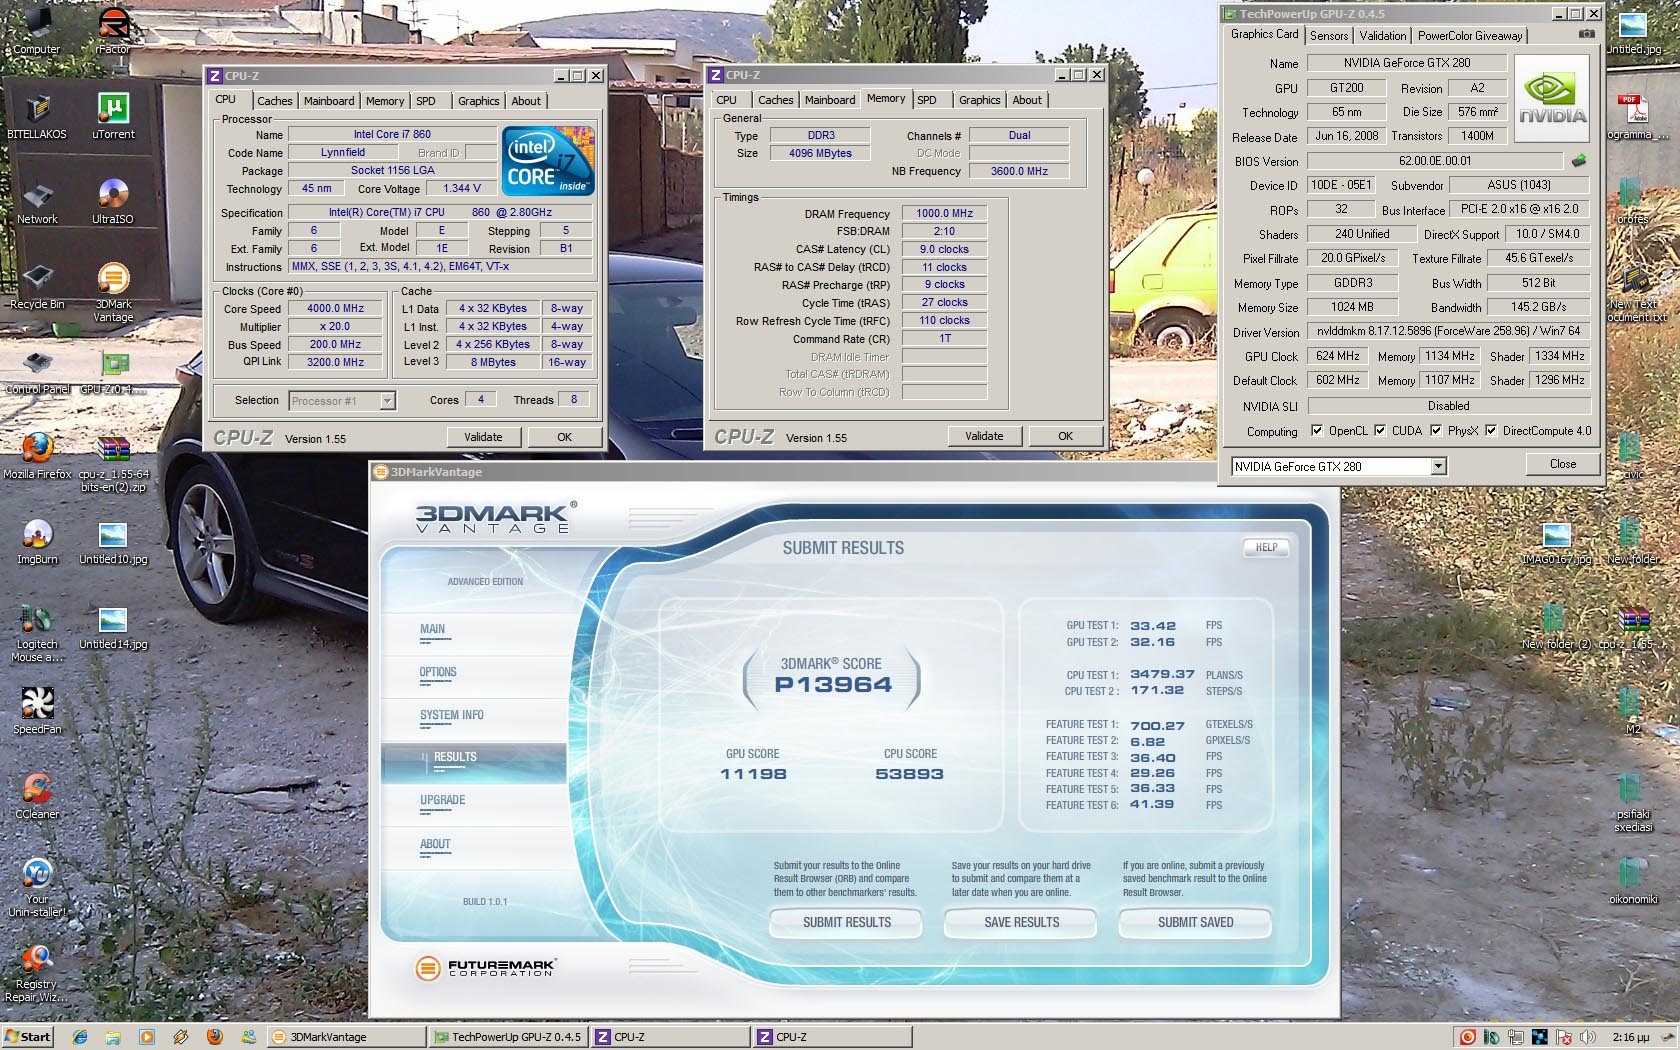Switch to Mainboard tab in left CPU-Z window

pos(329,101)
